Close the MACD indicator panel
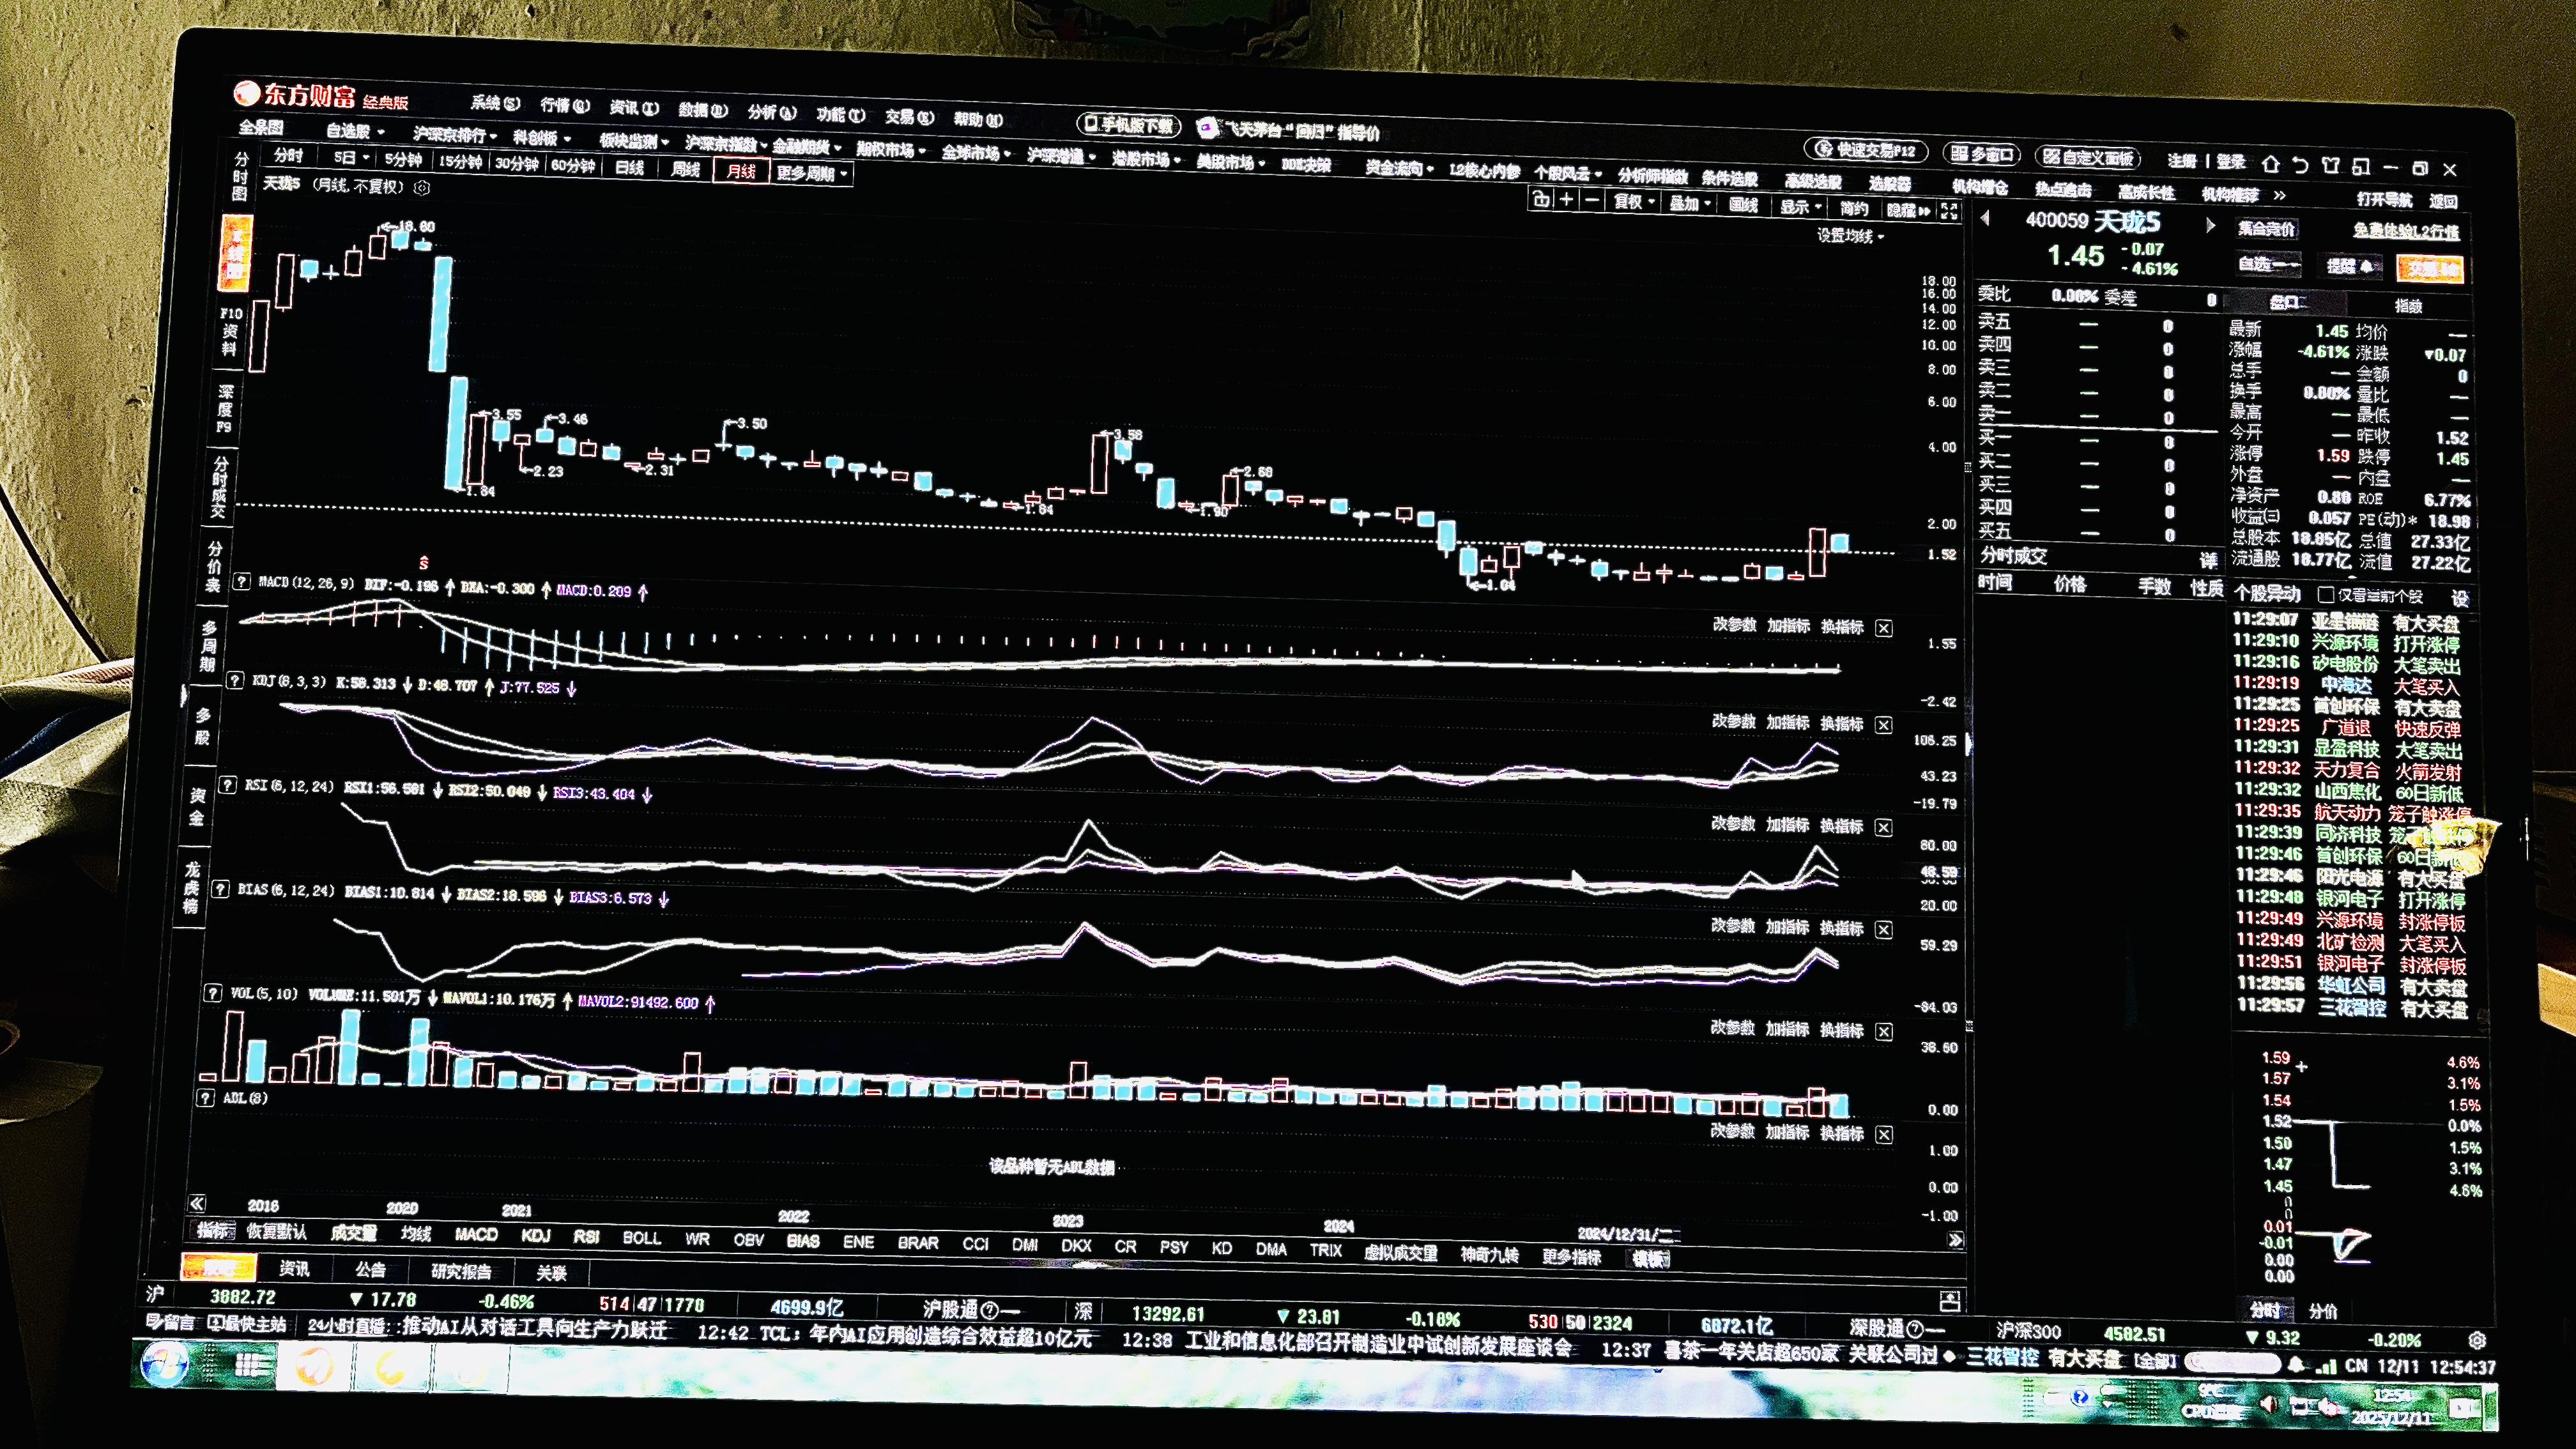The height and width of the screenshot is (1449, 2576). [x=1883, y=628]
